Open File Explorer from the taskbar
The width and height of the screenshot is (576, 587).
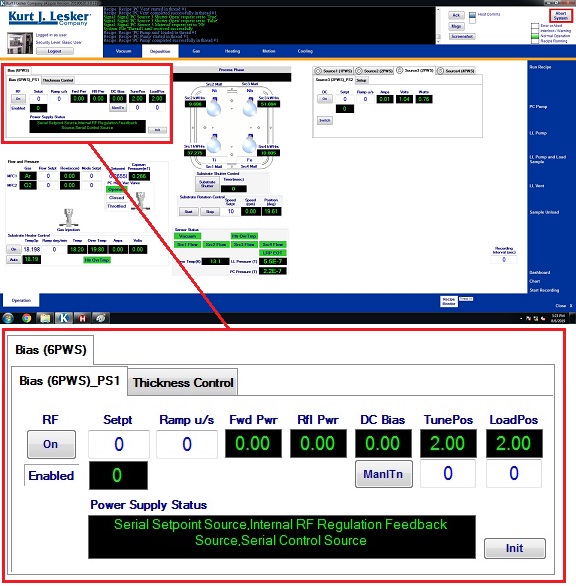tap(45, 318)
